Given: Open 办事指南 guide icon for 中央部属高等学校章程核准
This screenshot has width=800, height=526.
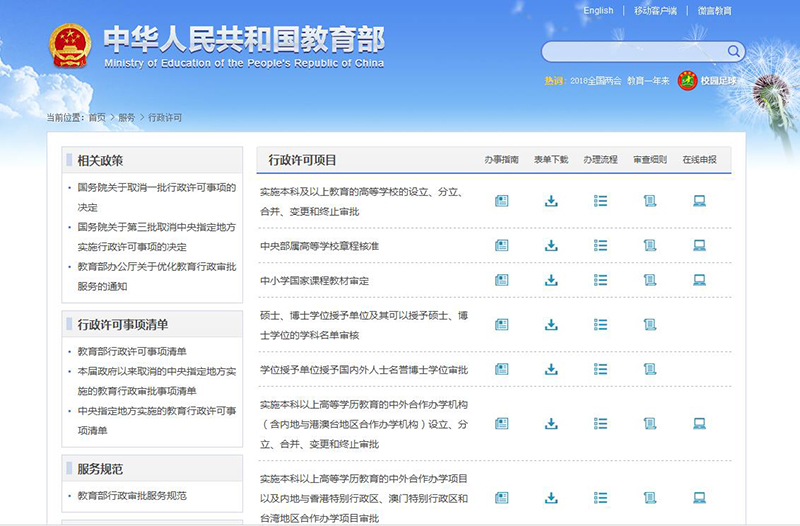Looking at the screenshot, I should point(502,245).
